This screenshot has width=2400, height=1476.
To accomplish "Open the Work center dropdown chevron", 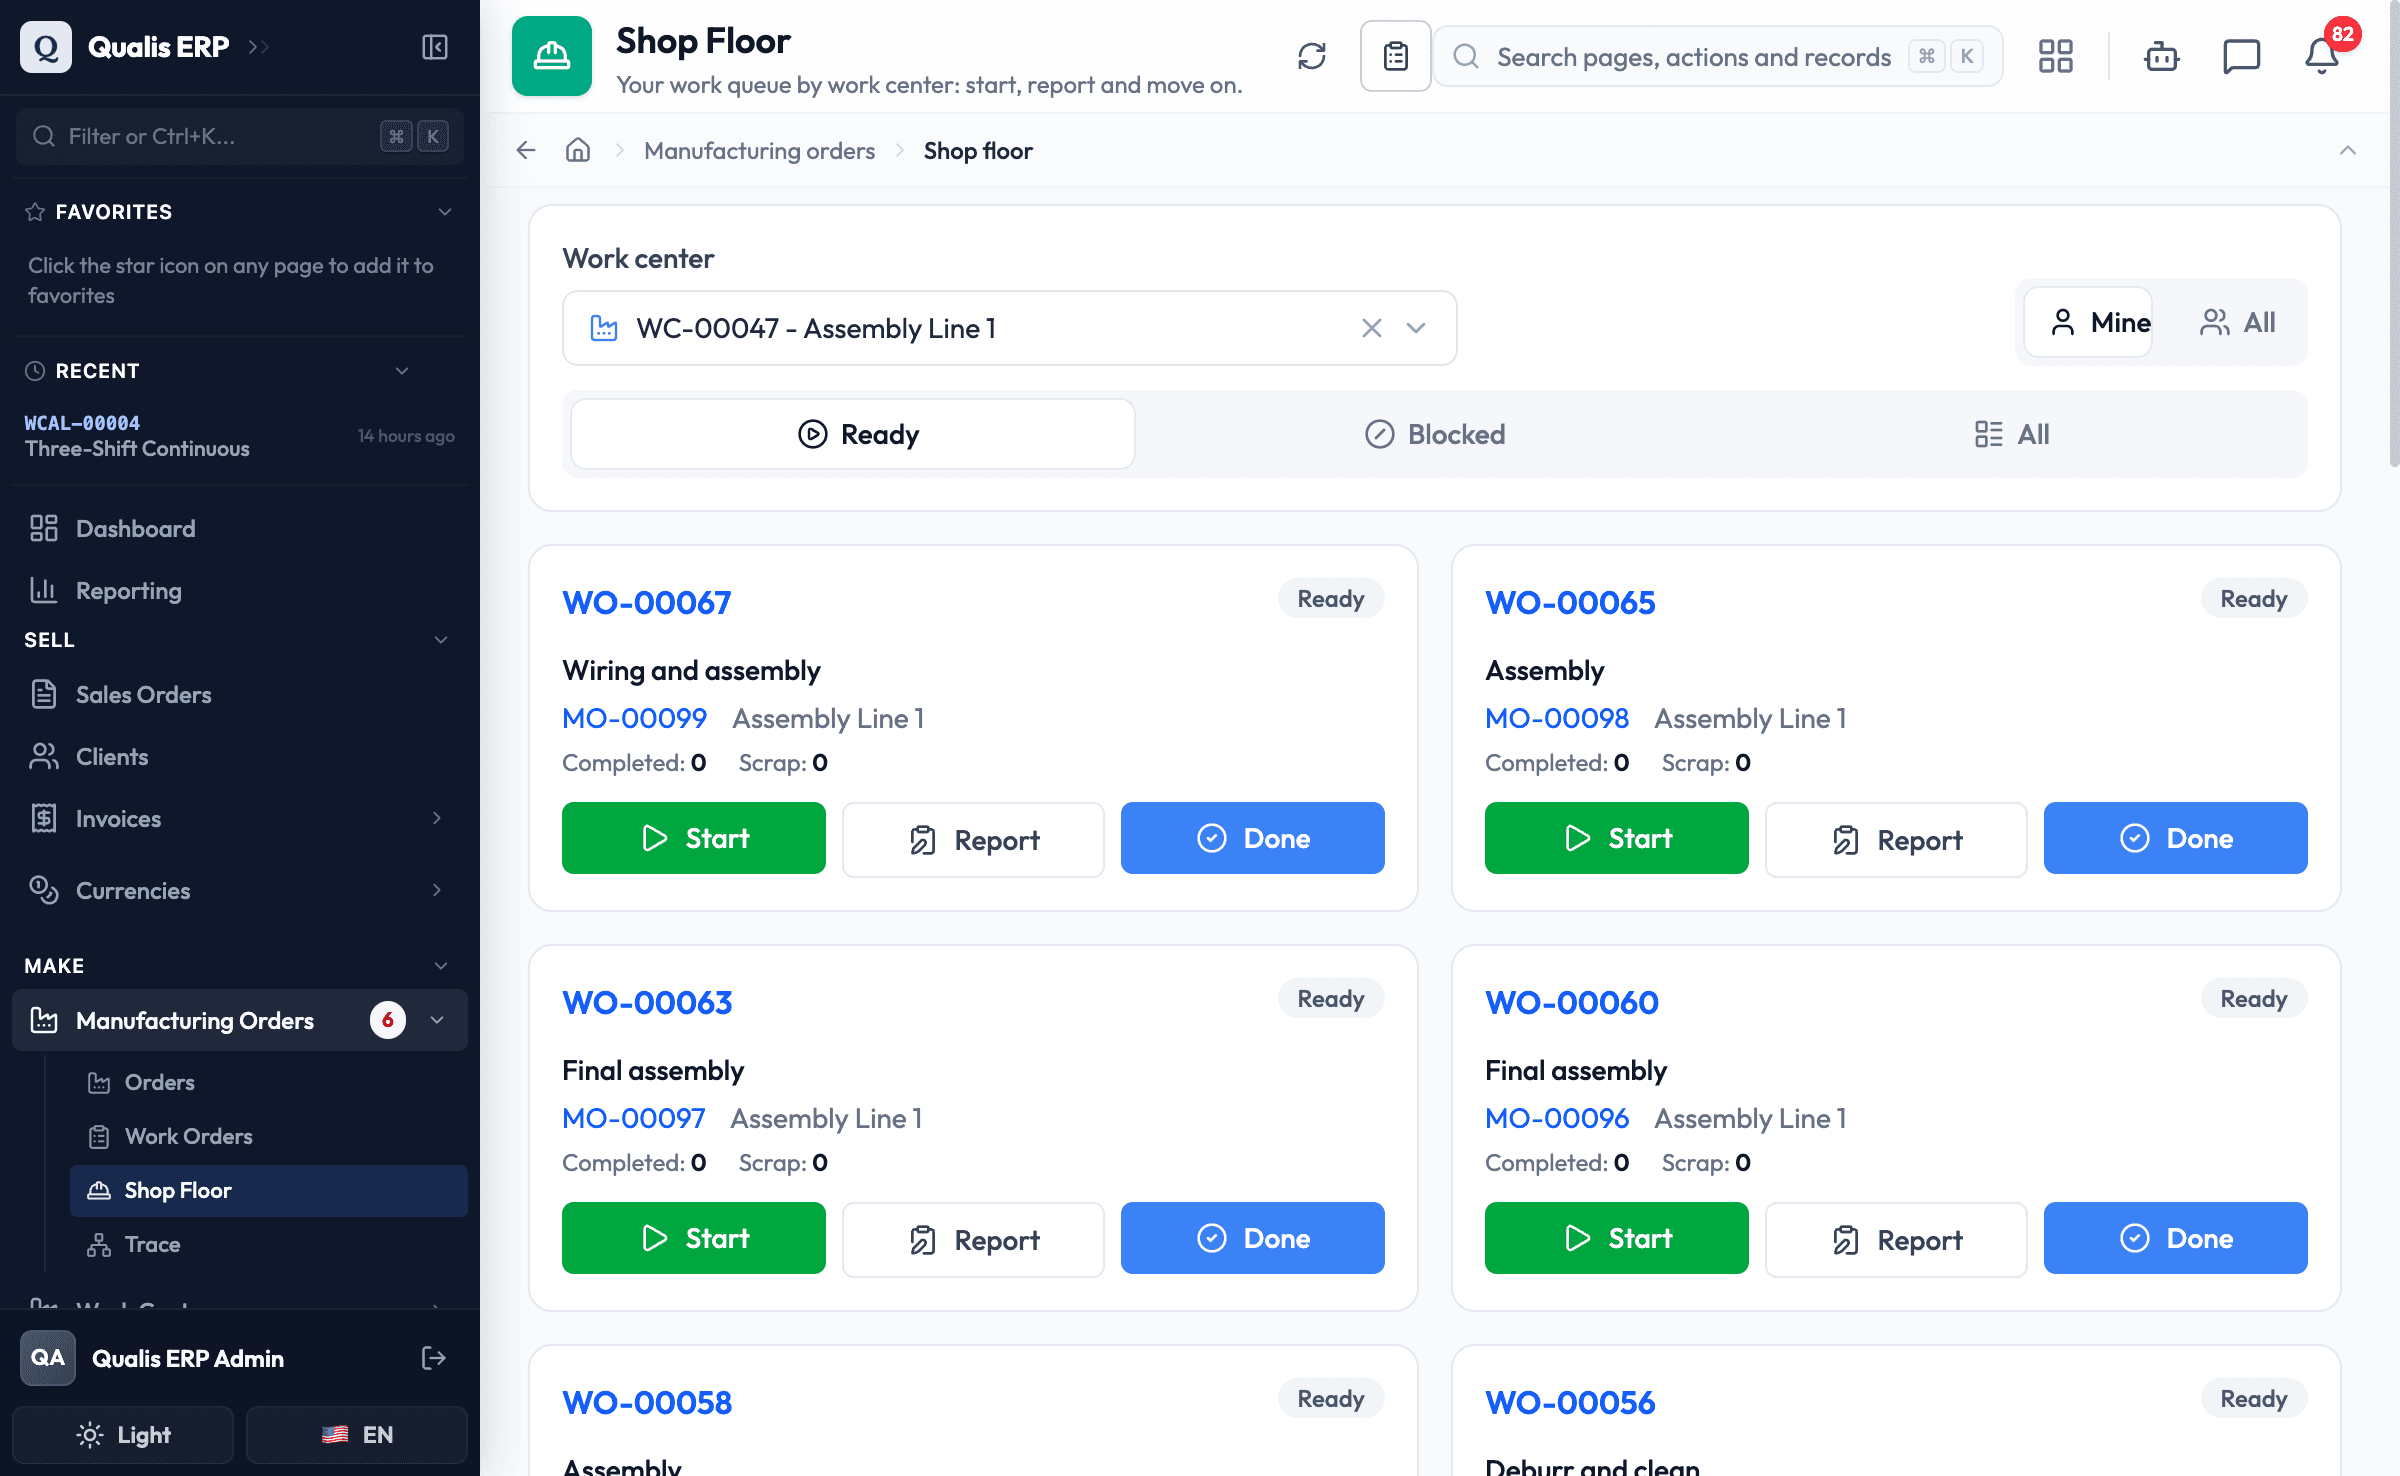I will point(1416,328).
